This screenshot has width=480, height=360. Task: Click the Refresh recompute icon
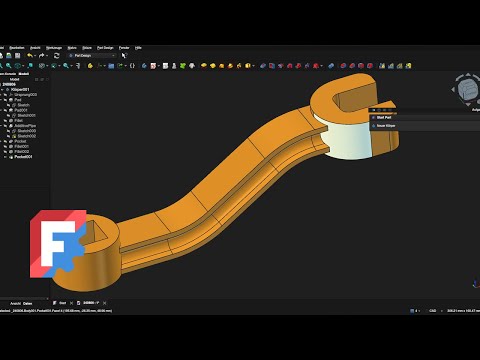click(x=57, y=55)
